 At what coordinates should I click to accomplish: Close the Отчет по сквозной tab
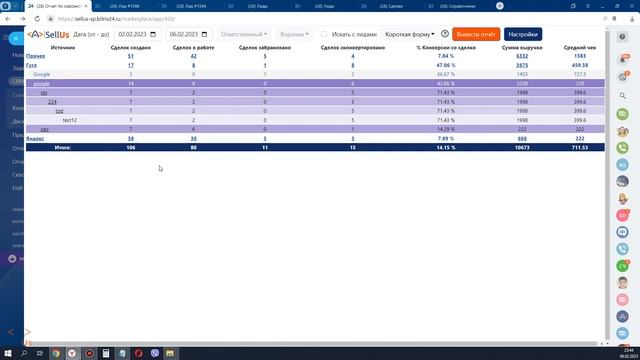point(86,6)
